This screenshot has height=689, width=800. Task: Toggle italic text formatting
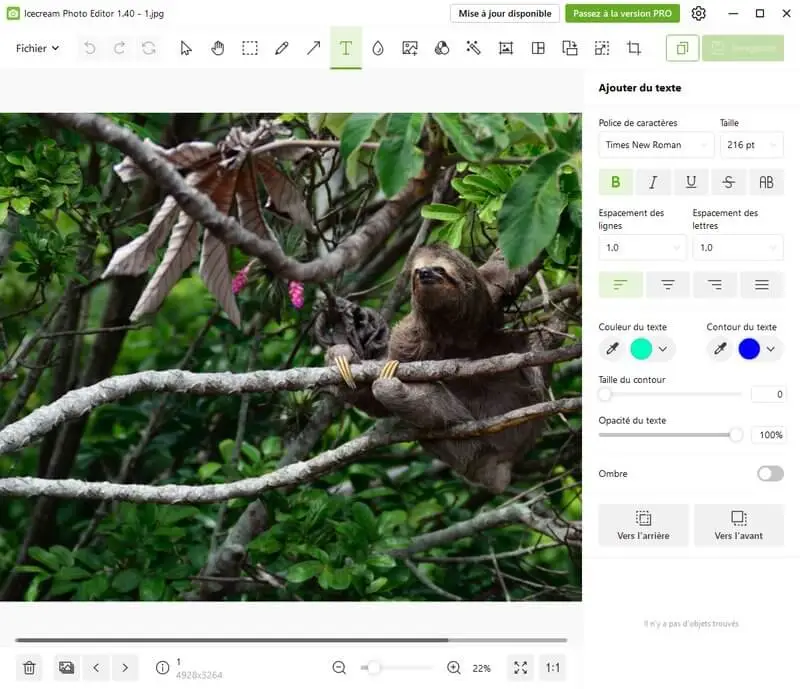[x=653, y=182]
